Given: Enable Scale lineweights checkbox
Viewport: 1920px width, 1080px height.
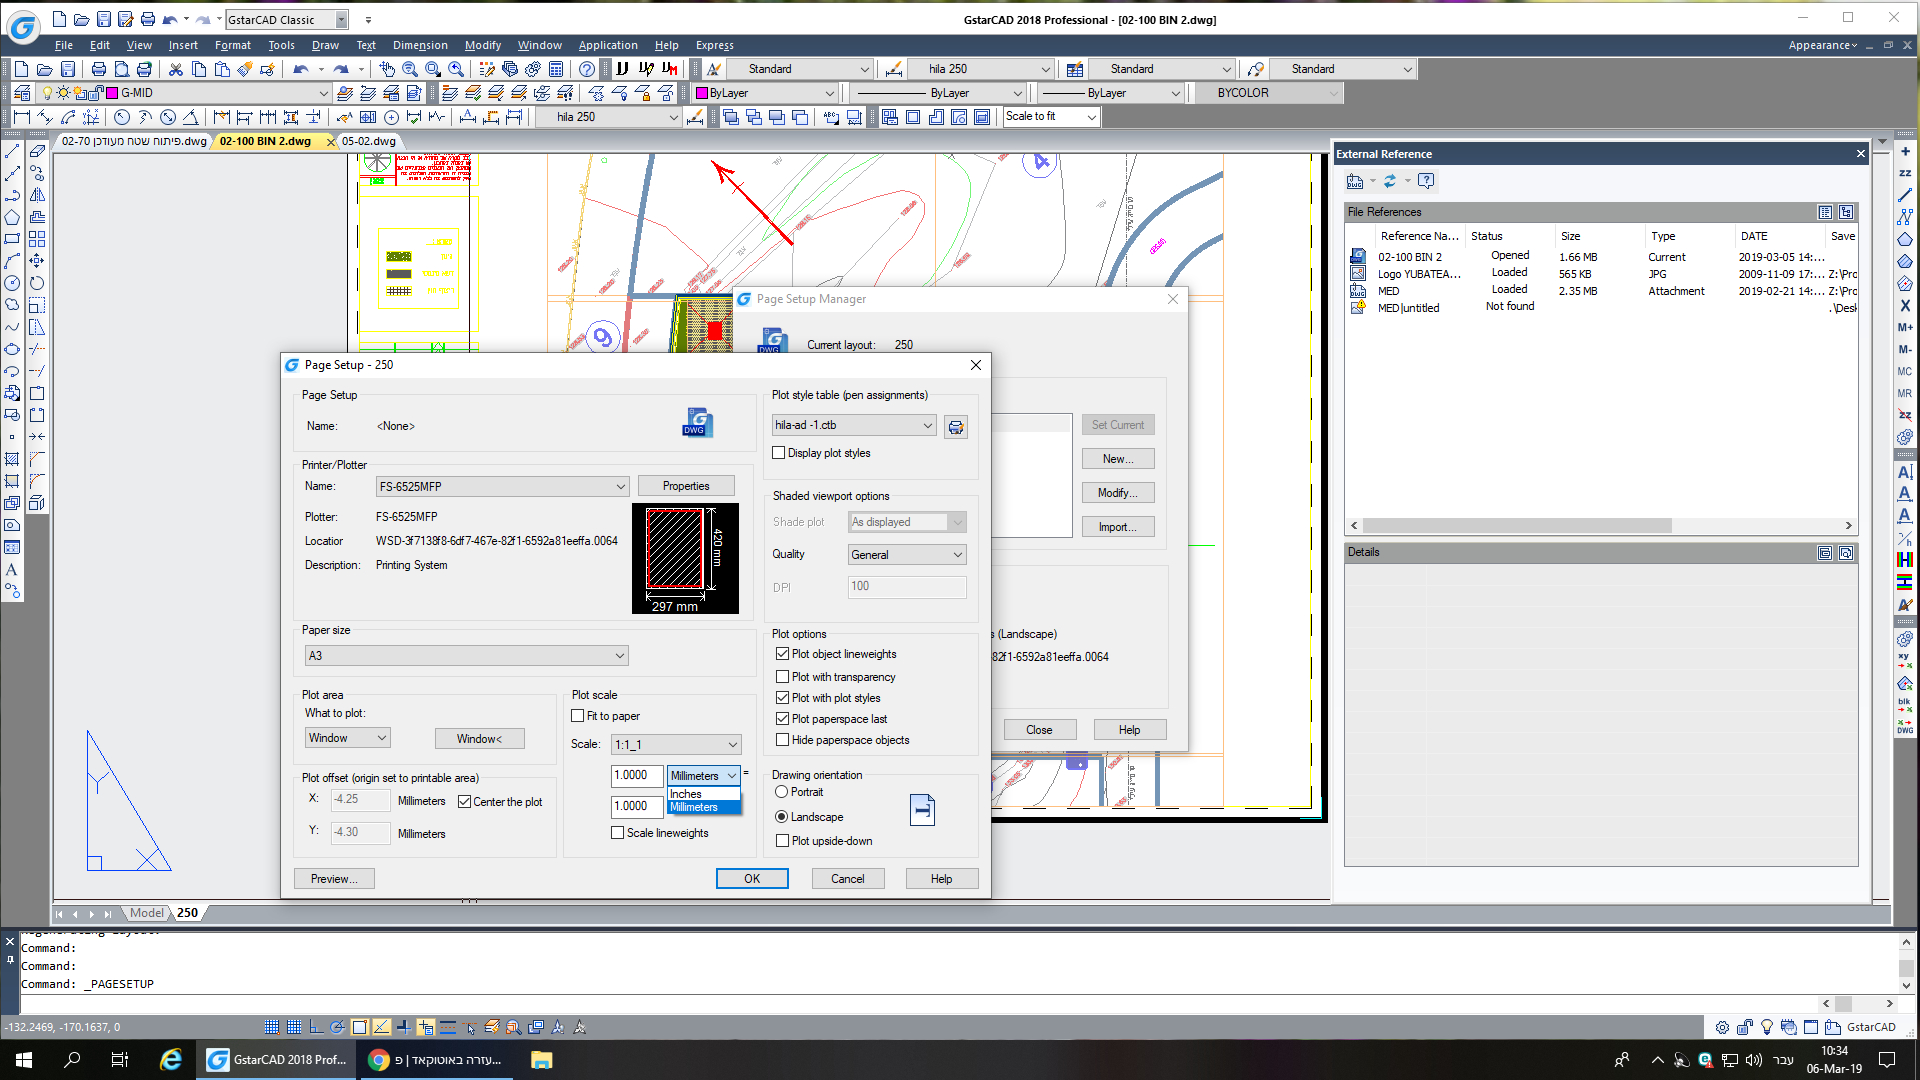Looking at the screenshot, I should click(x=618, y=833).
